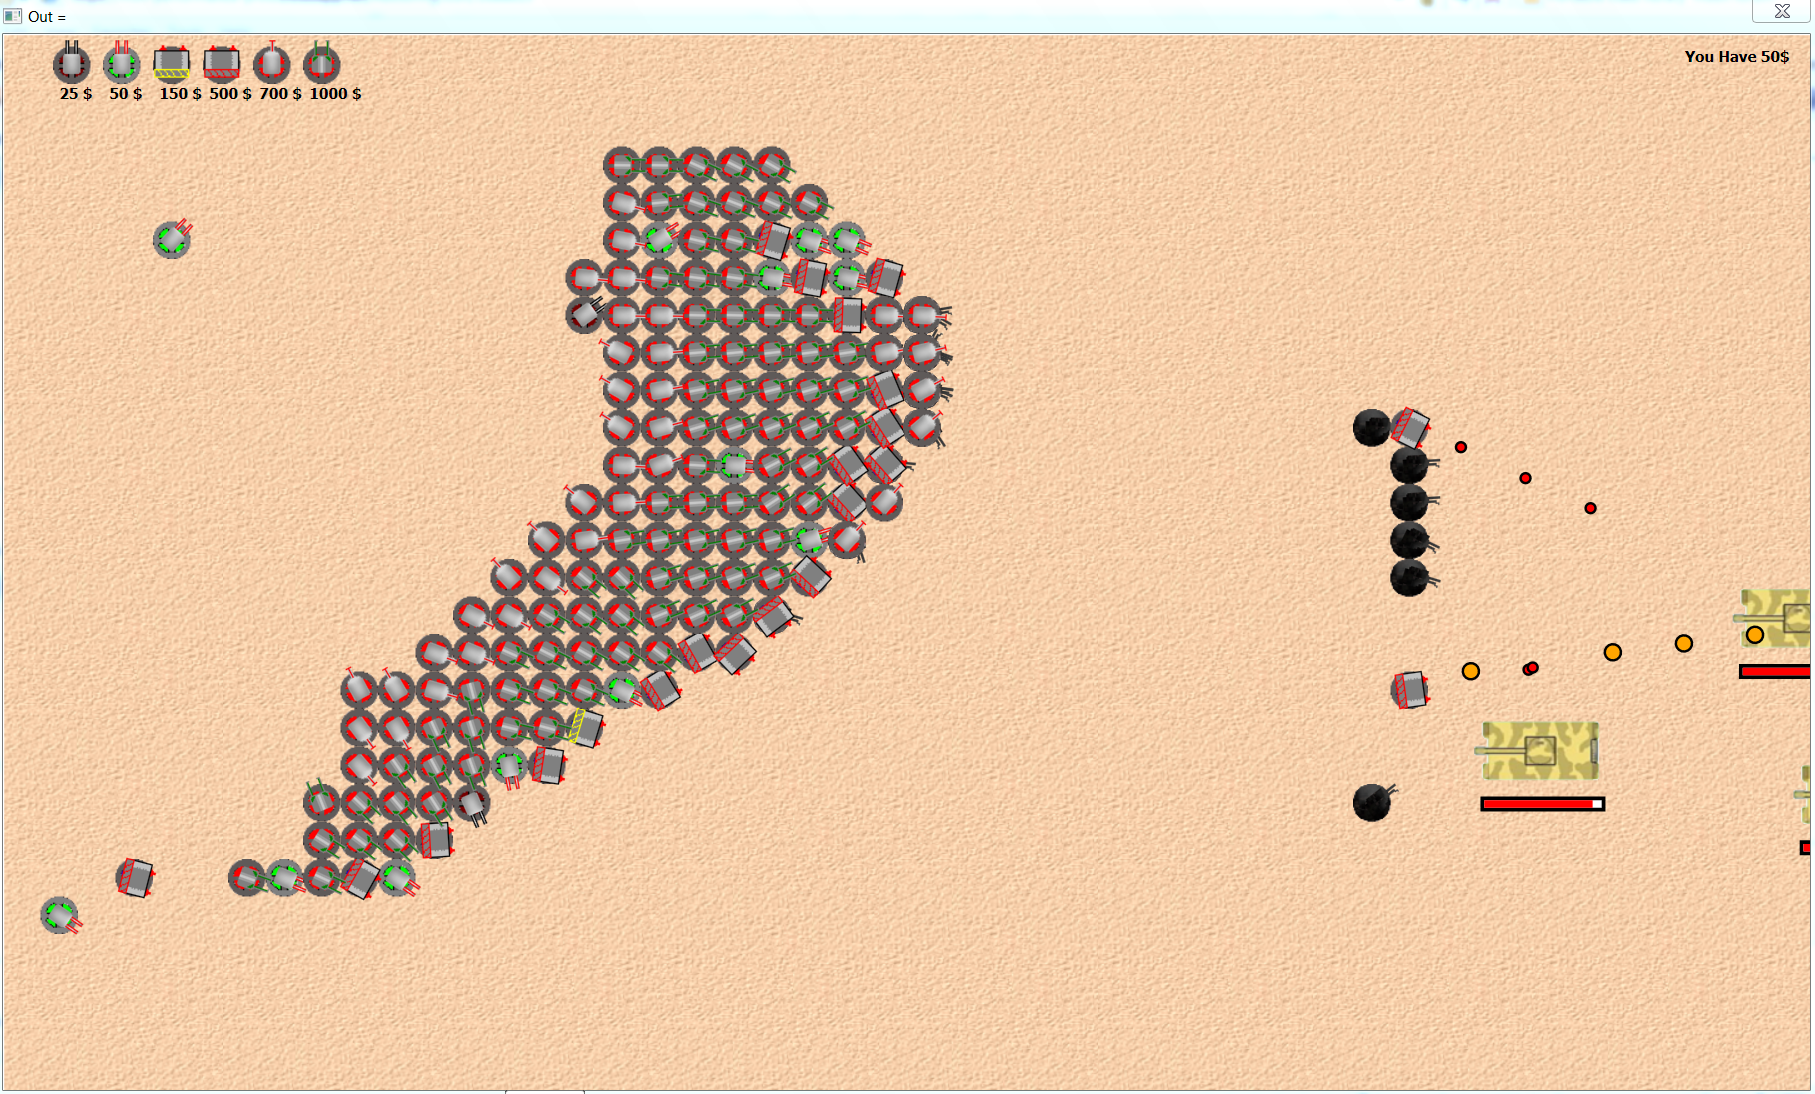Click the red-striped tower beside the black bombs
This screenshot has height=1094, width=1815.
click(1410, 425)
